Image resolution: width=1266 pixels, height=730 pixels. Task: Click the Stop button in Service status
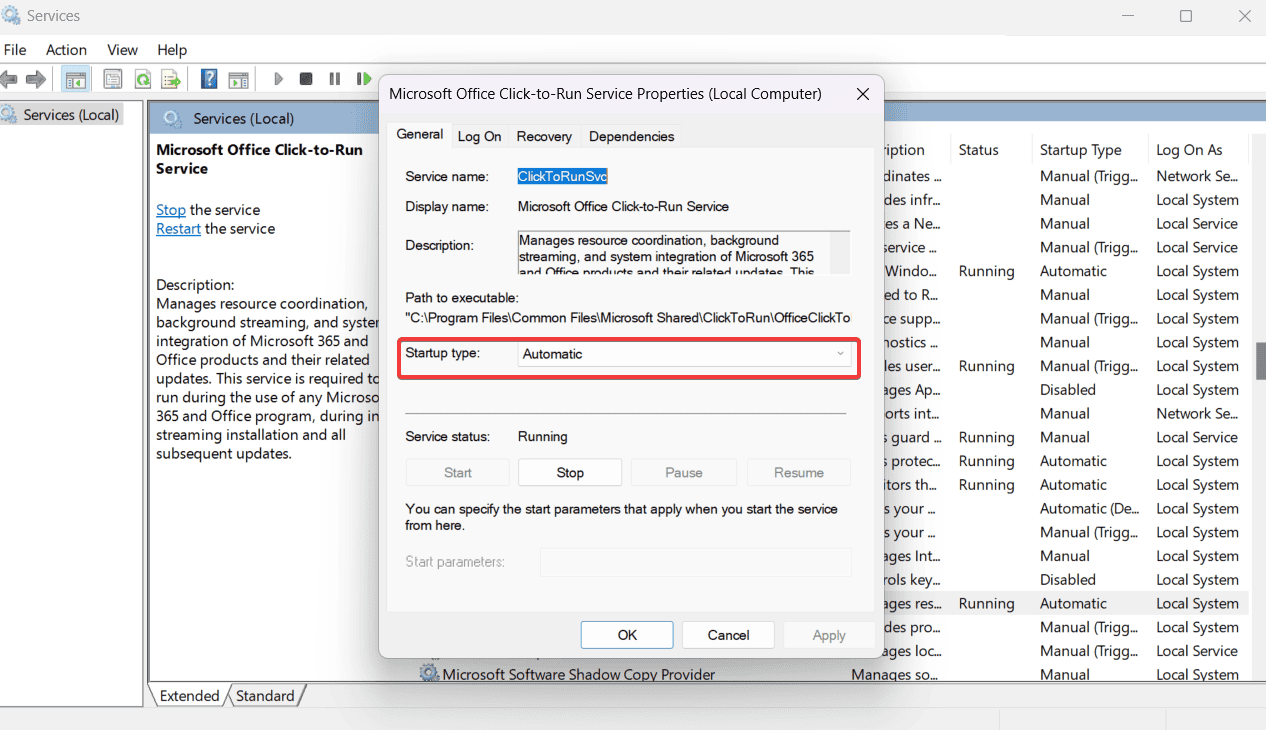click(x=570, y=472)
